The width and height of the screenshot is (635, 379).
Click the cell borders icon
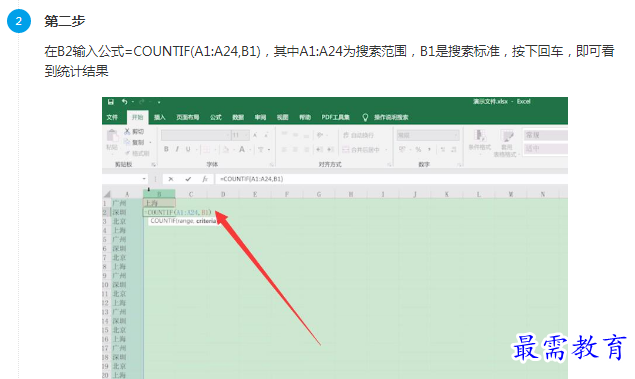pyautogui.click(x=207, y=149)
